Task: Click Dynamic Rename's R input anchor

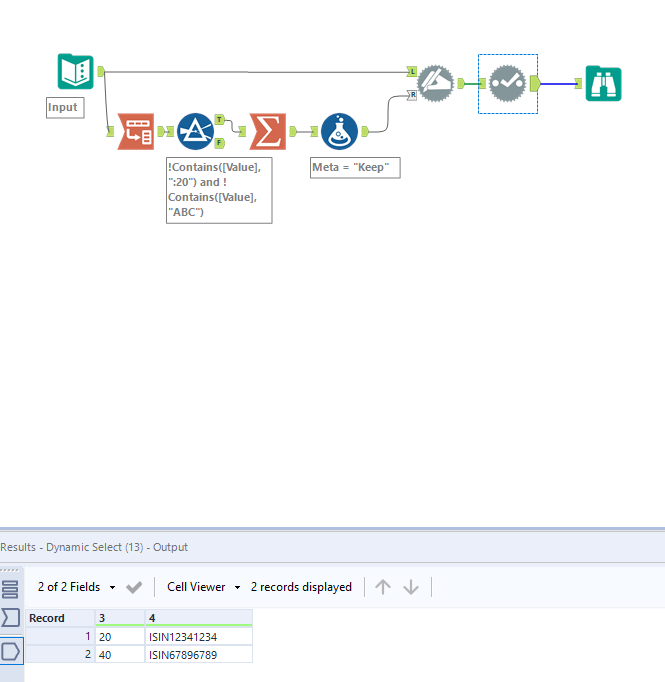Action: click(412, 95)
